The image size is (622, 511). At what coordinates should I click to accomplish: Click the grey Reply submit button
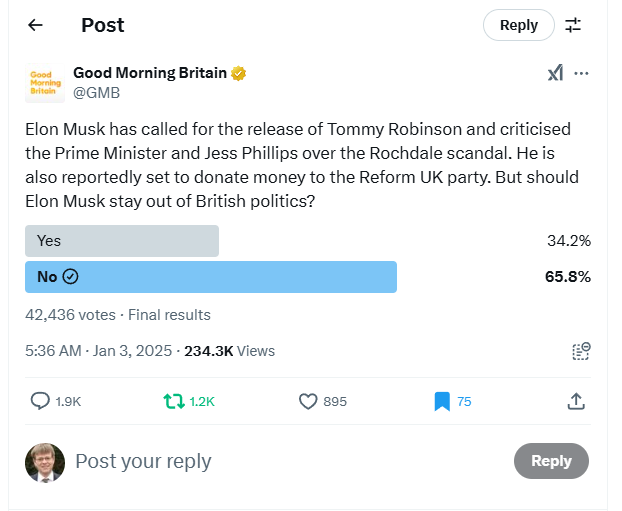(551, 461)
